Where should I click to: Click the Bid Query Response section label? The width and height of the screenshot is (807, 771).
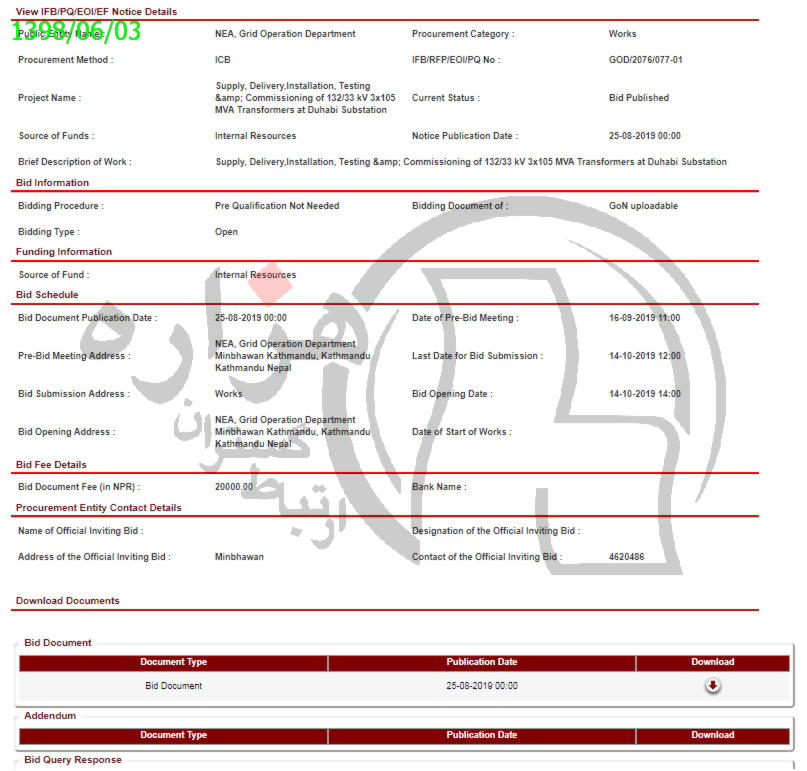[73, 760]
